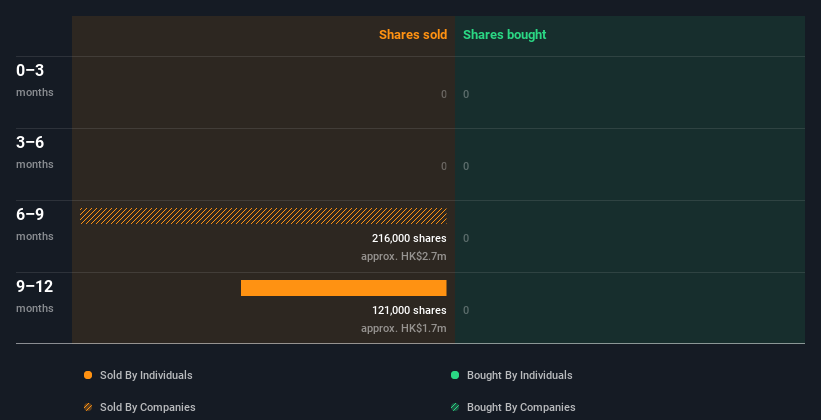The width and height of the screenshot is (821, 420).
Task: Click the striped Sold By Companies legend icon
Action: pos(88,407)
